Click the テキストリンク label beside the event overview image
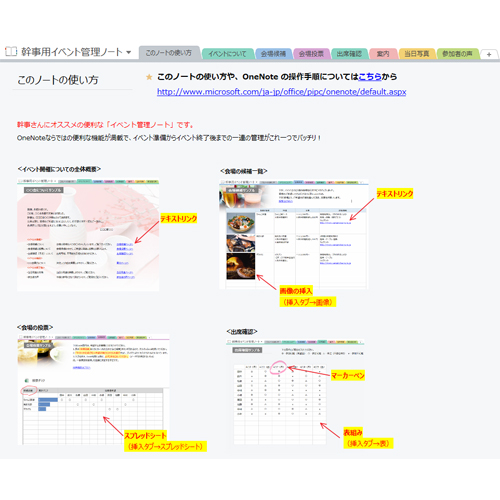The width and height of the screenshot is (500, 500). pos(179,219)
